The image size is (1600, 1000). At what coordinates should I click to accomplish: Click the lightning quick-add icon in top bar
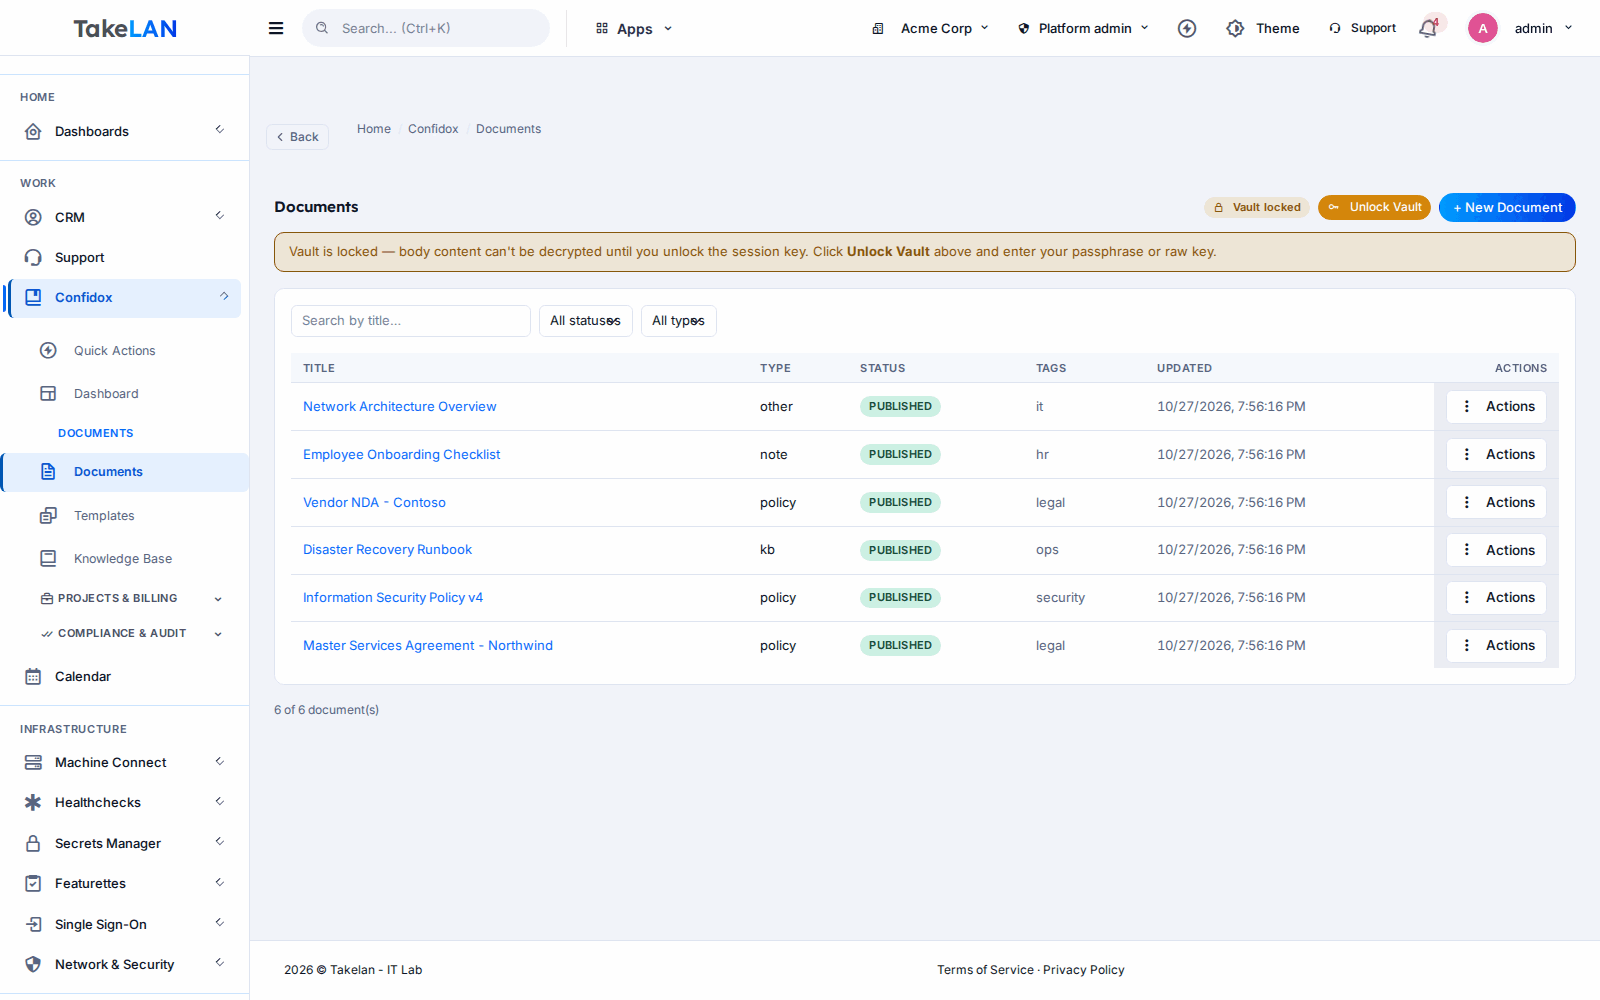click(1187, 28)
